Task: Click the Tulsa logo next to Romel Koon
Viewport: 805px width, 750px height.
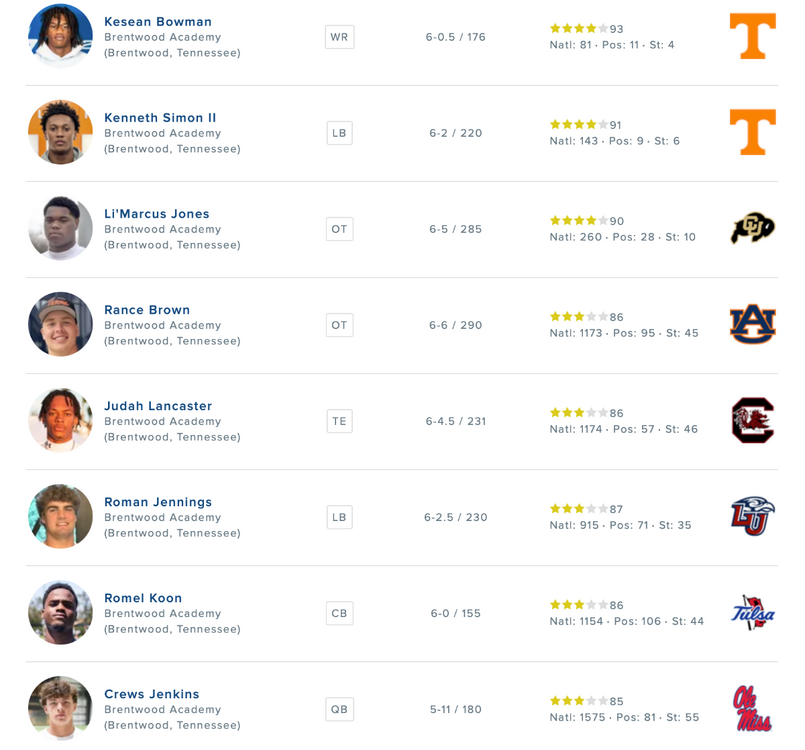Action: coord(753,612)
